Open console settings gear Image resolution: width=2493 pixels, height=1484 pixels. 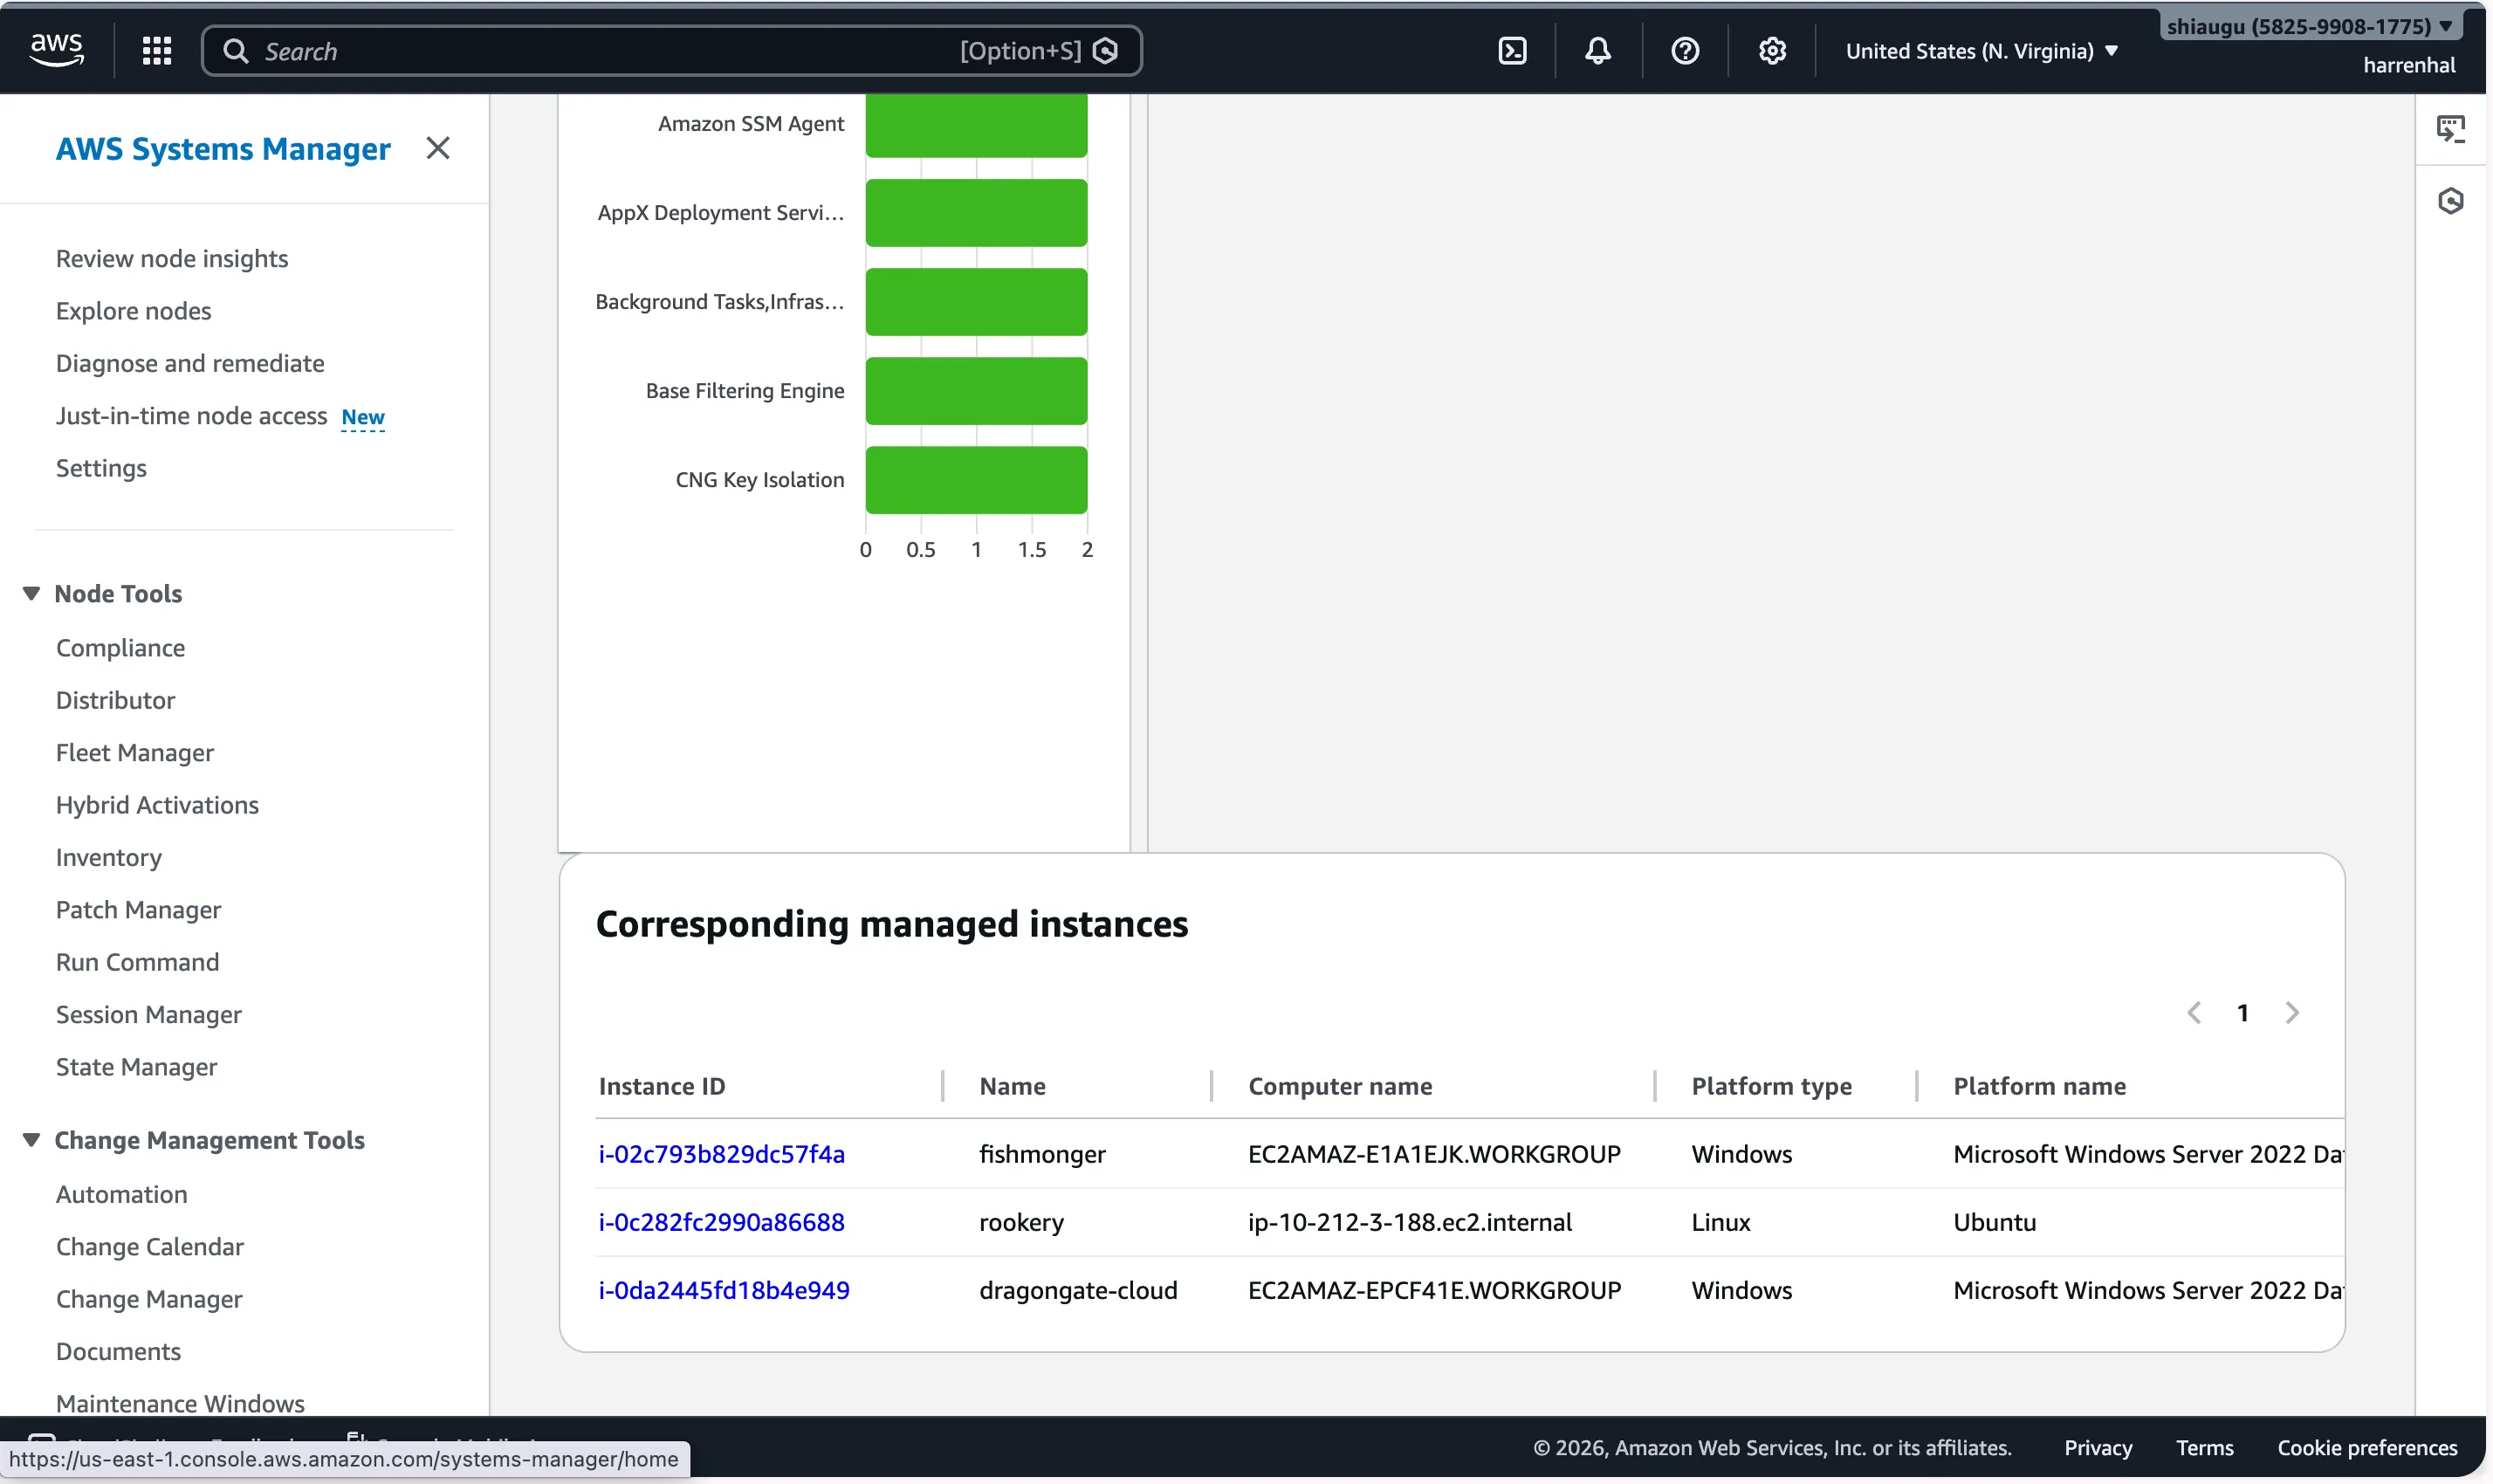click(1772, 51)
